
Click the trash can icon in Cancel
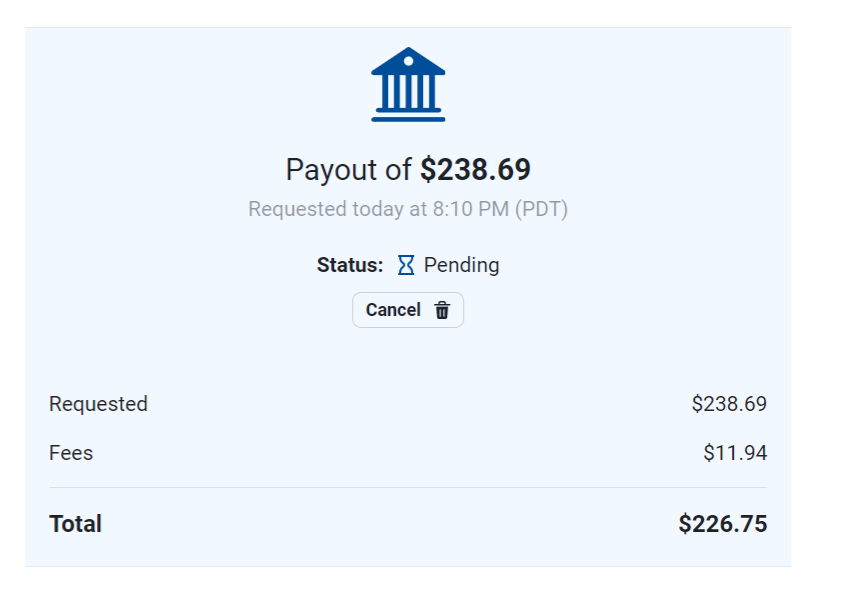tap(442, 310)
